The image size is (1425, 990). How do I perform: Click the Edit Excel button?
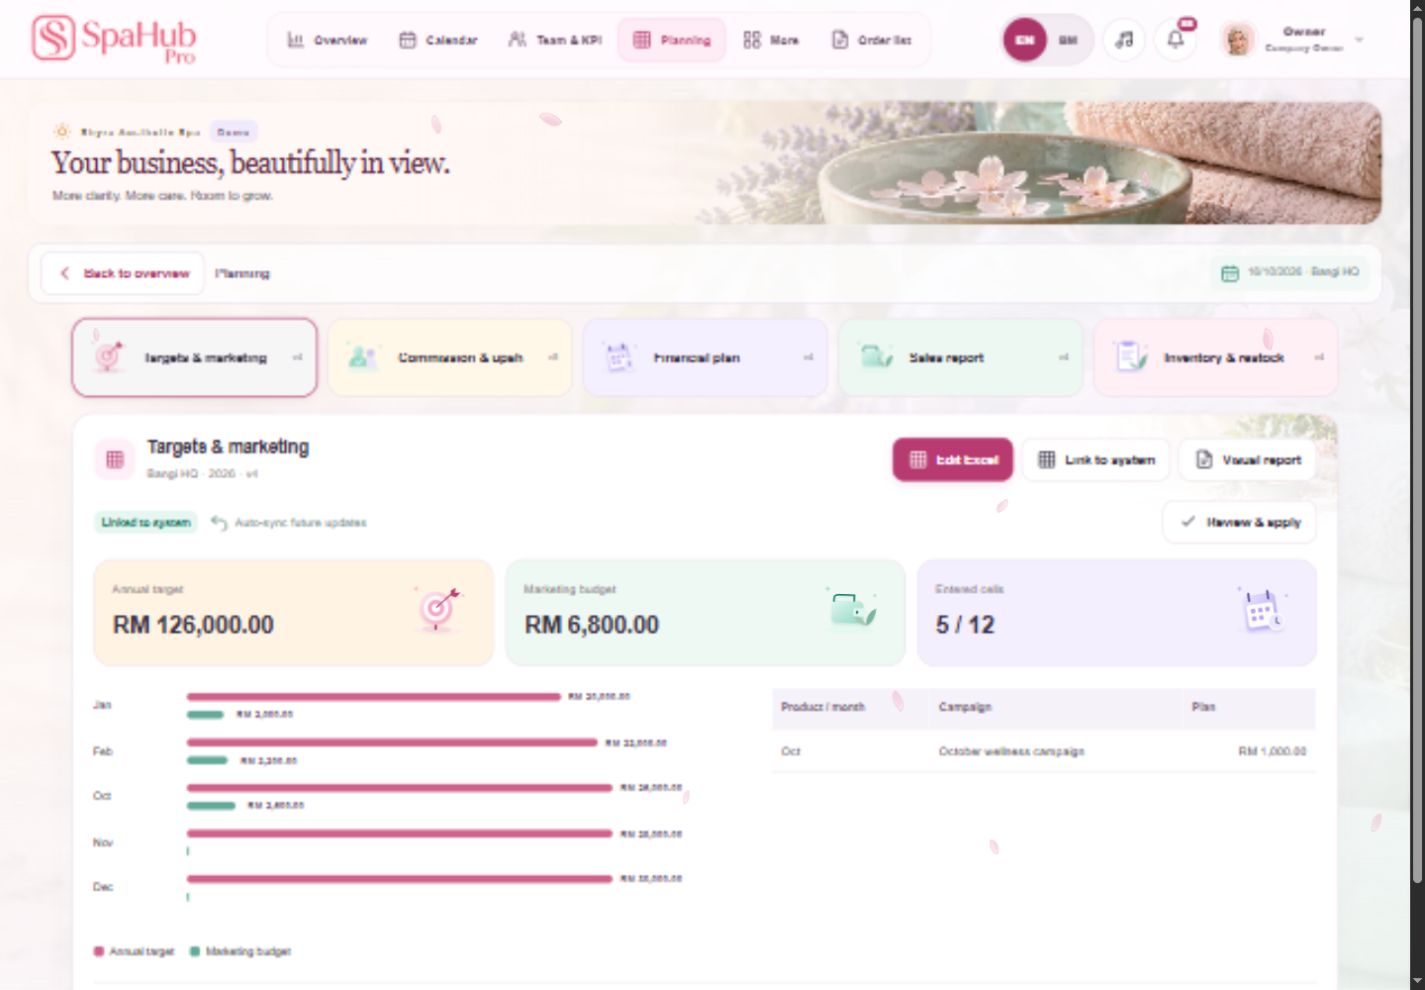tap(953, 460)
